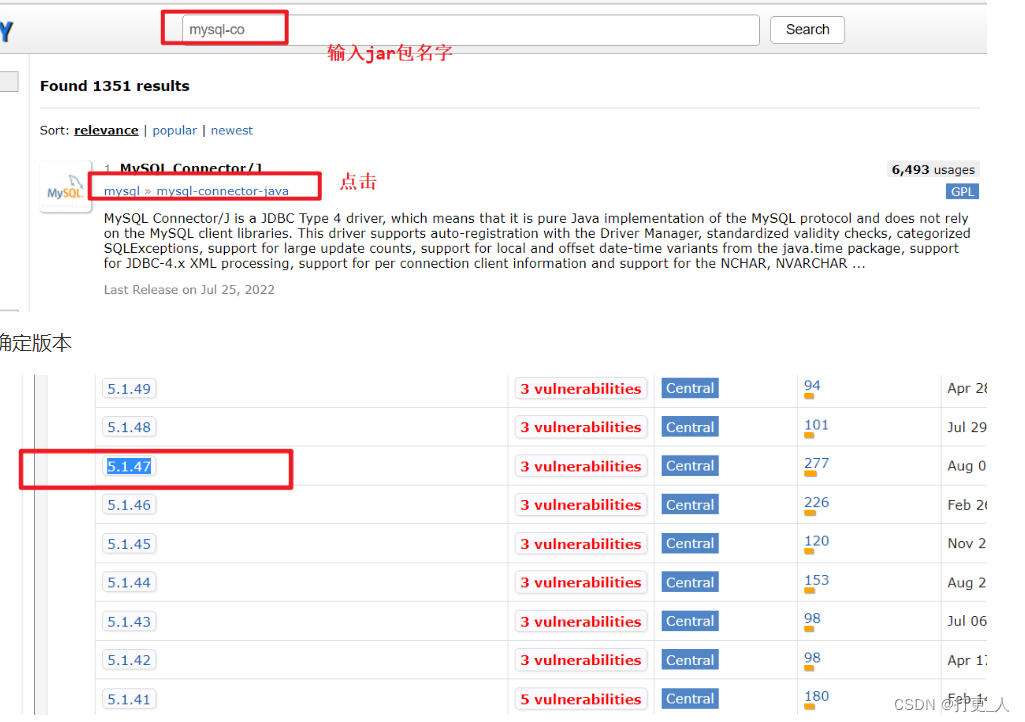Open the mysql-connector-java artifact link
The height and width of the screenshot is (722, 1025).
pos(222,191)
